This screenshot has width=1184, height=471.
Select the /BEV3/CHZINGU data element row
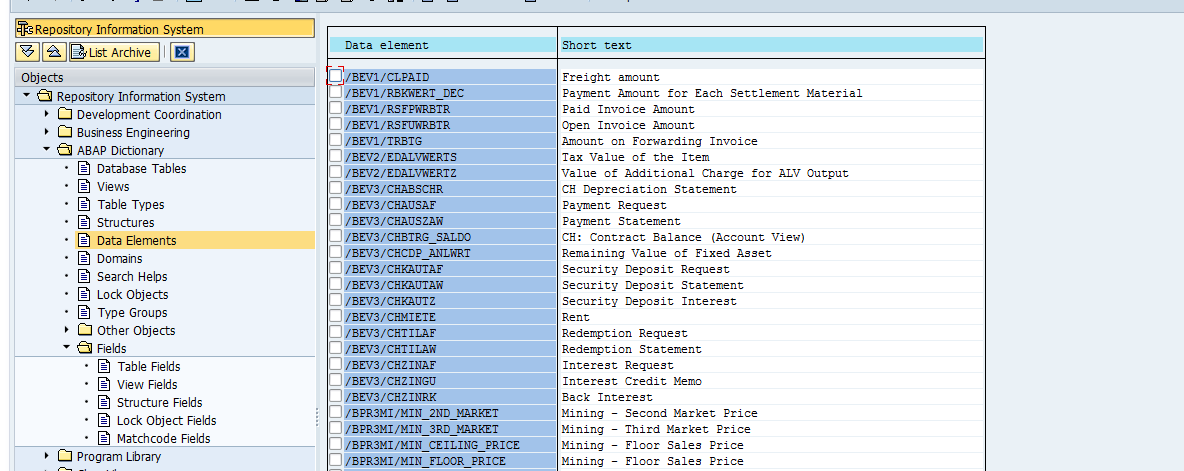point(393,381)
